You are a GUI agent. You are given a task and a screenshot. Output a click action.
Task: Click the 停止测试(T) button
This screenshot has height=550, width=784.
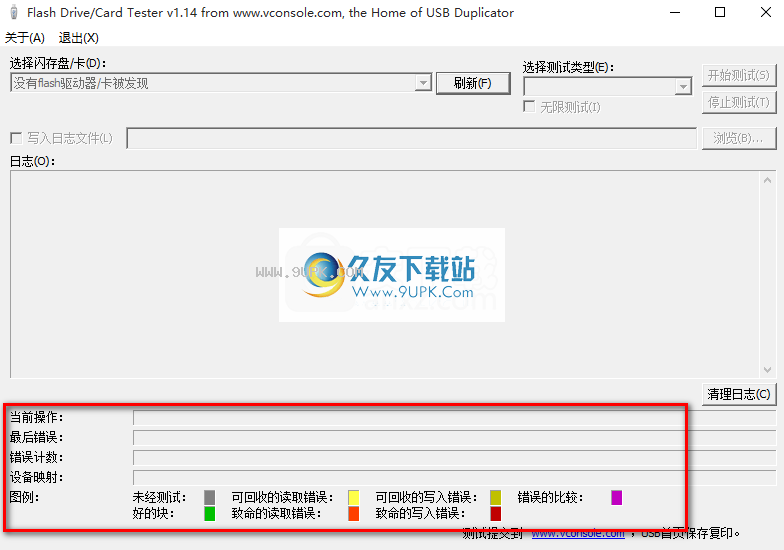[x=738, y=102]
